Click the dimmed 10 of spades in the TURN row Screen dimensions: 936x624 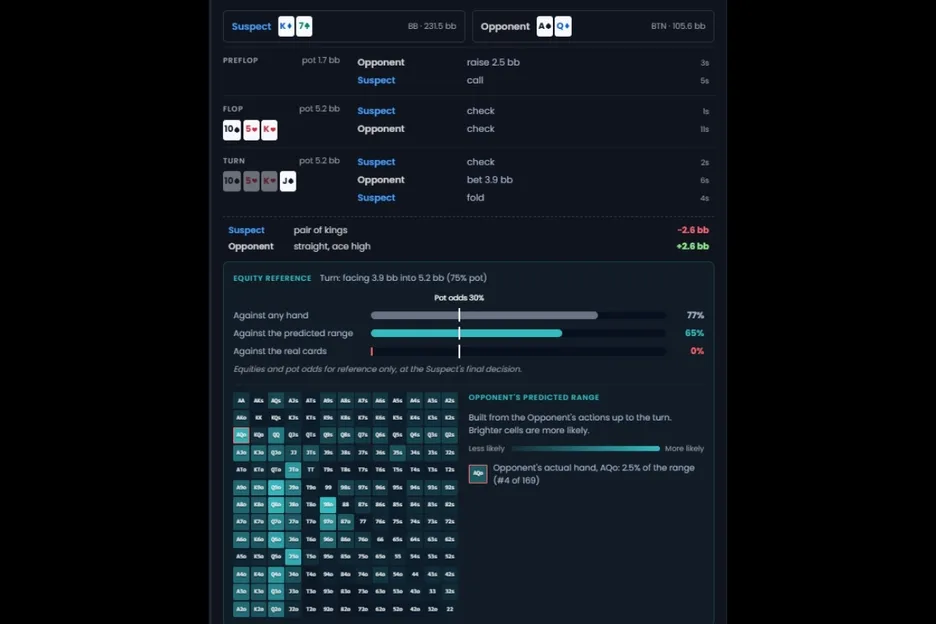(232, 181)
